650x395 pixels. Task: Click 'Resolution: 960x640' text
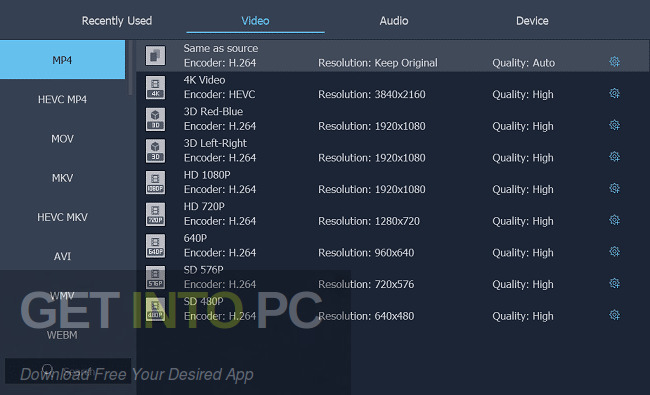point(366,253)
